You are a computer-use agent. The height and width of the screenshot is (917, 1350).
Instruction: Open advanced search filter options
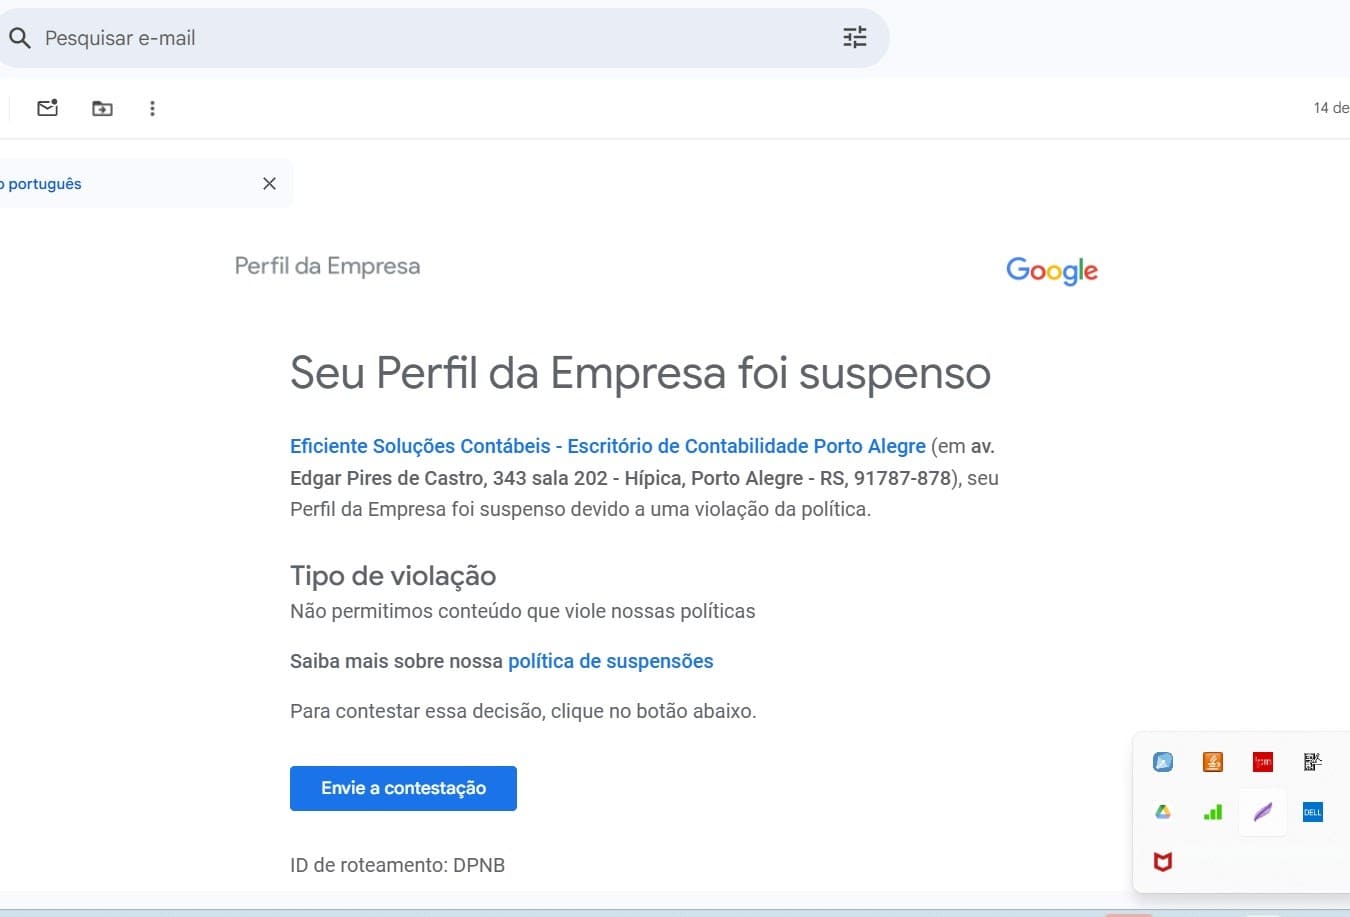point(855,38)
